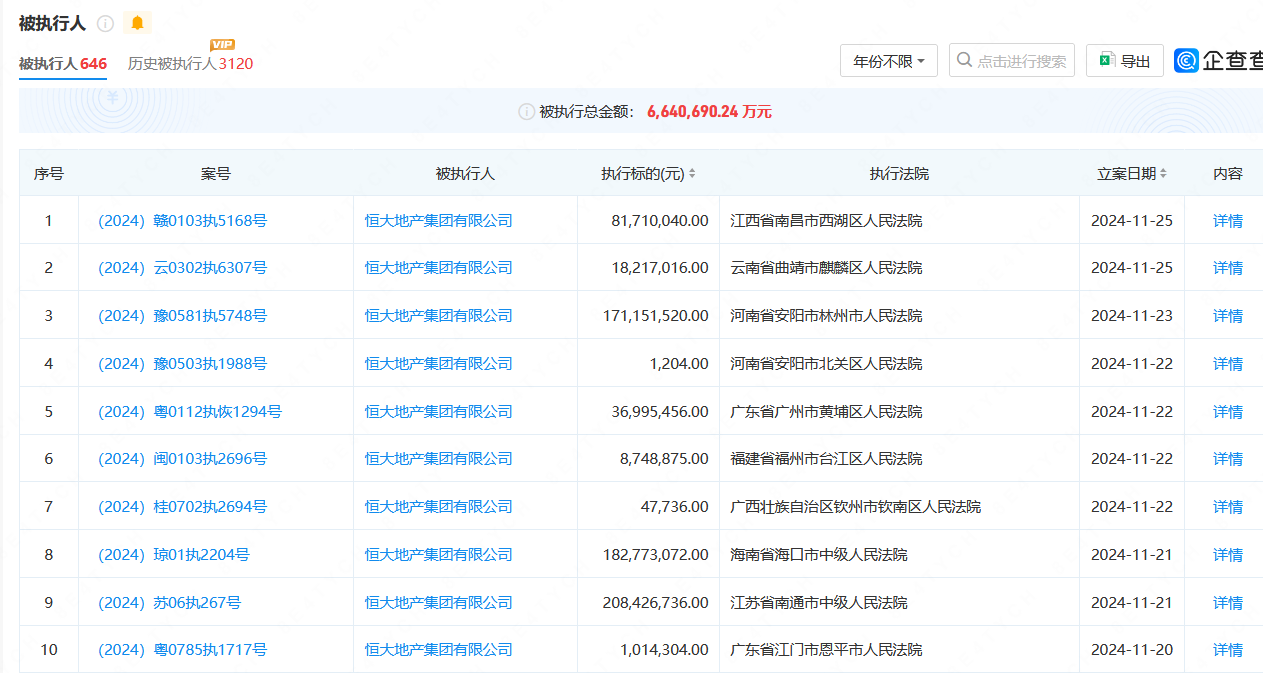Viewport: 1263px width, 673px height.
Task: Open case (2024) 赣0103执5168号
Action: click(182, 221)
